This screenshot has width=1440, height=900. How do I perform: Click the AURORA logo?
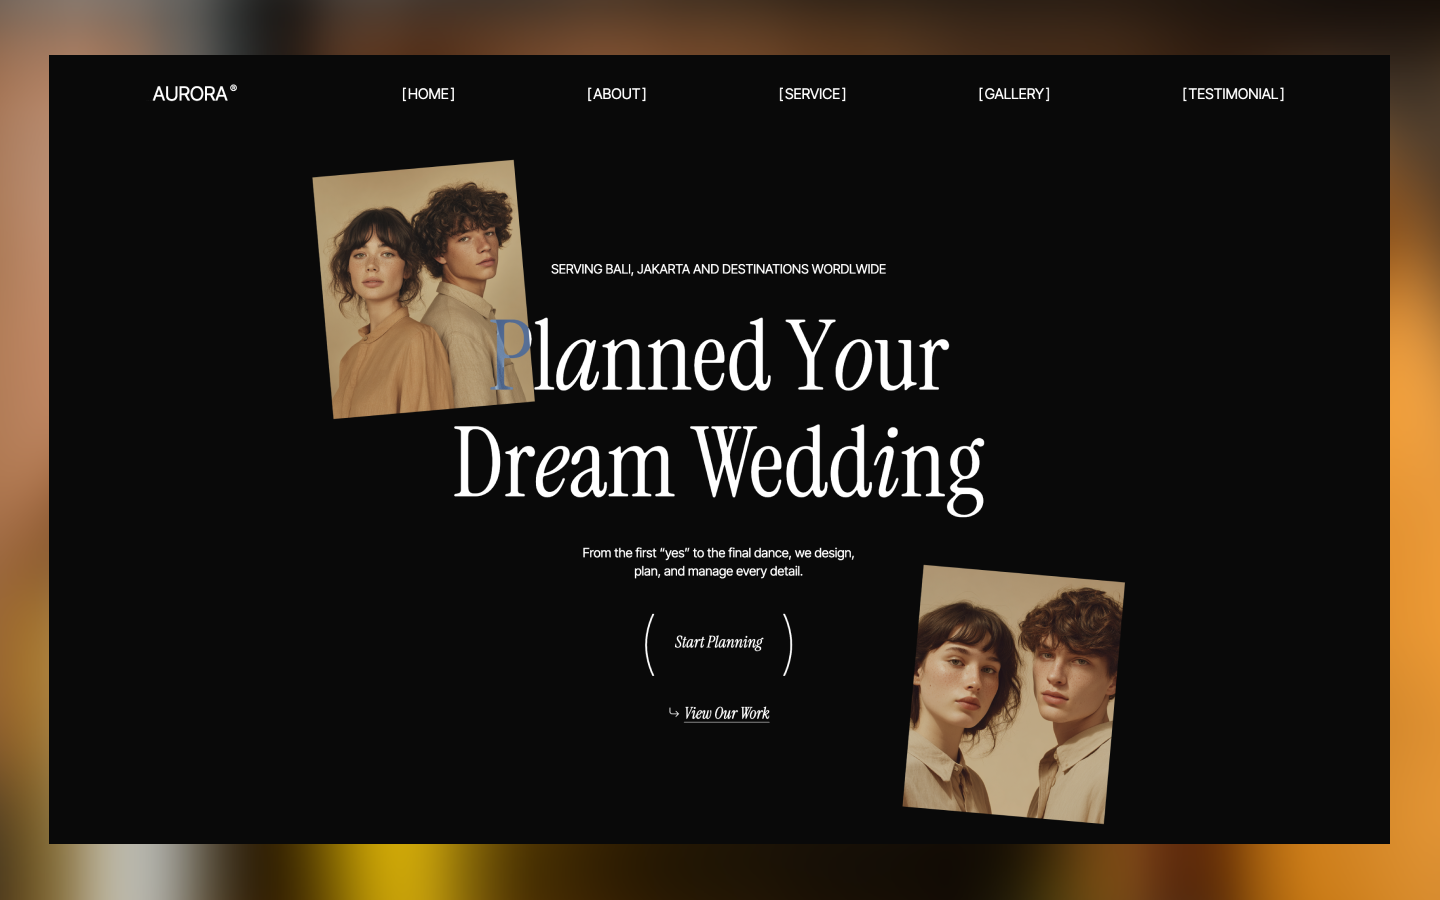(194, 93)
